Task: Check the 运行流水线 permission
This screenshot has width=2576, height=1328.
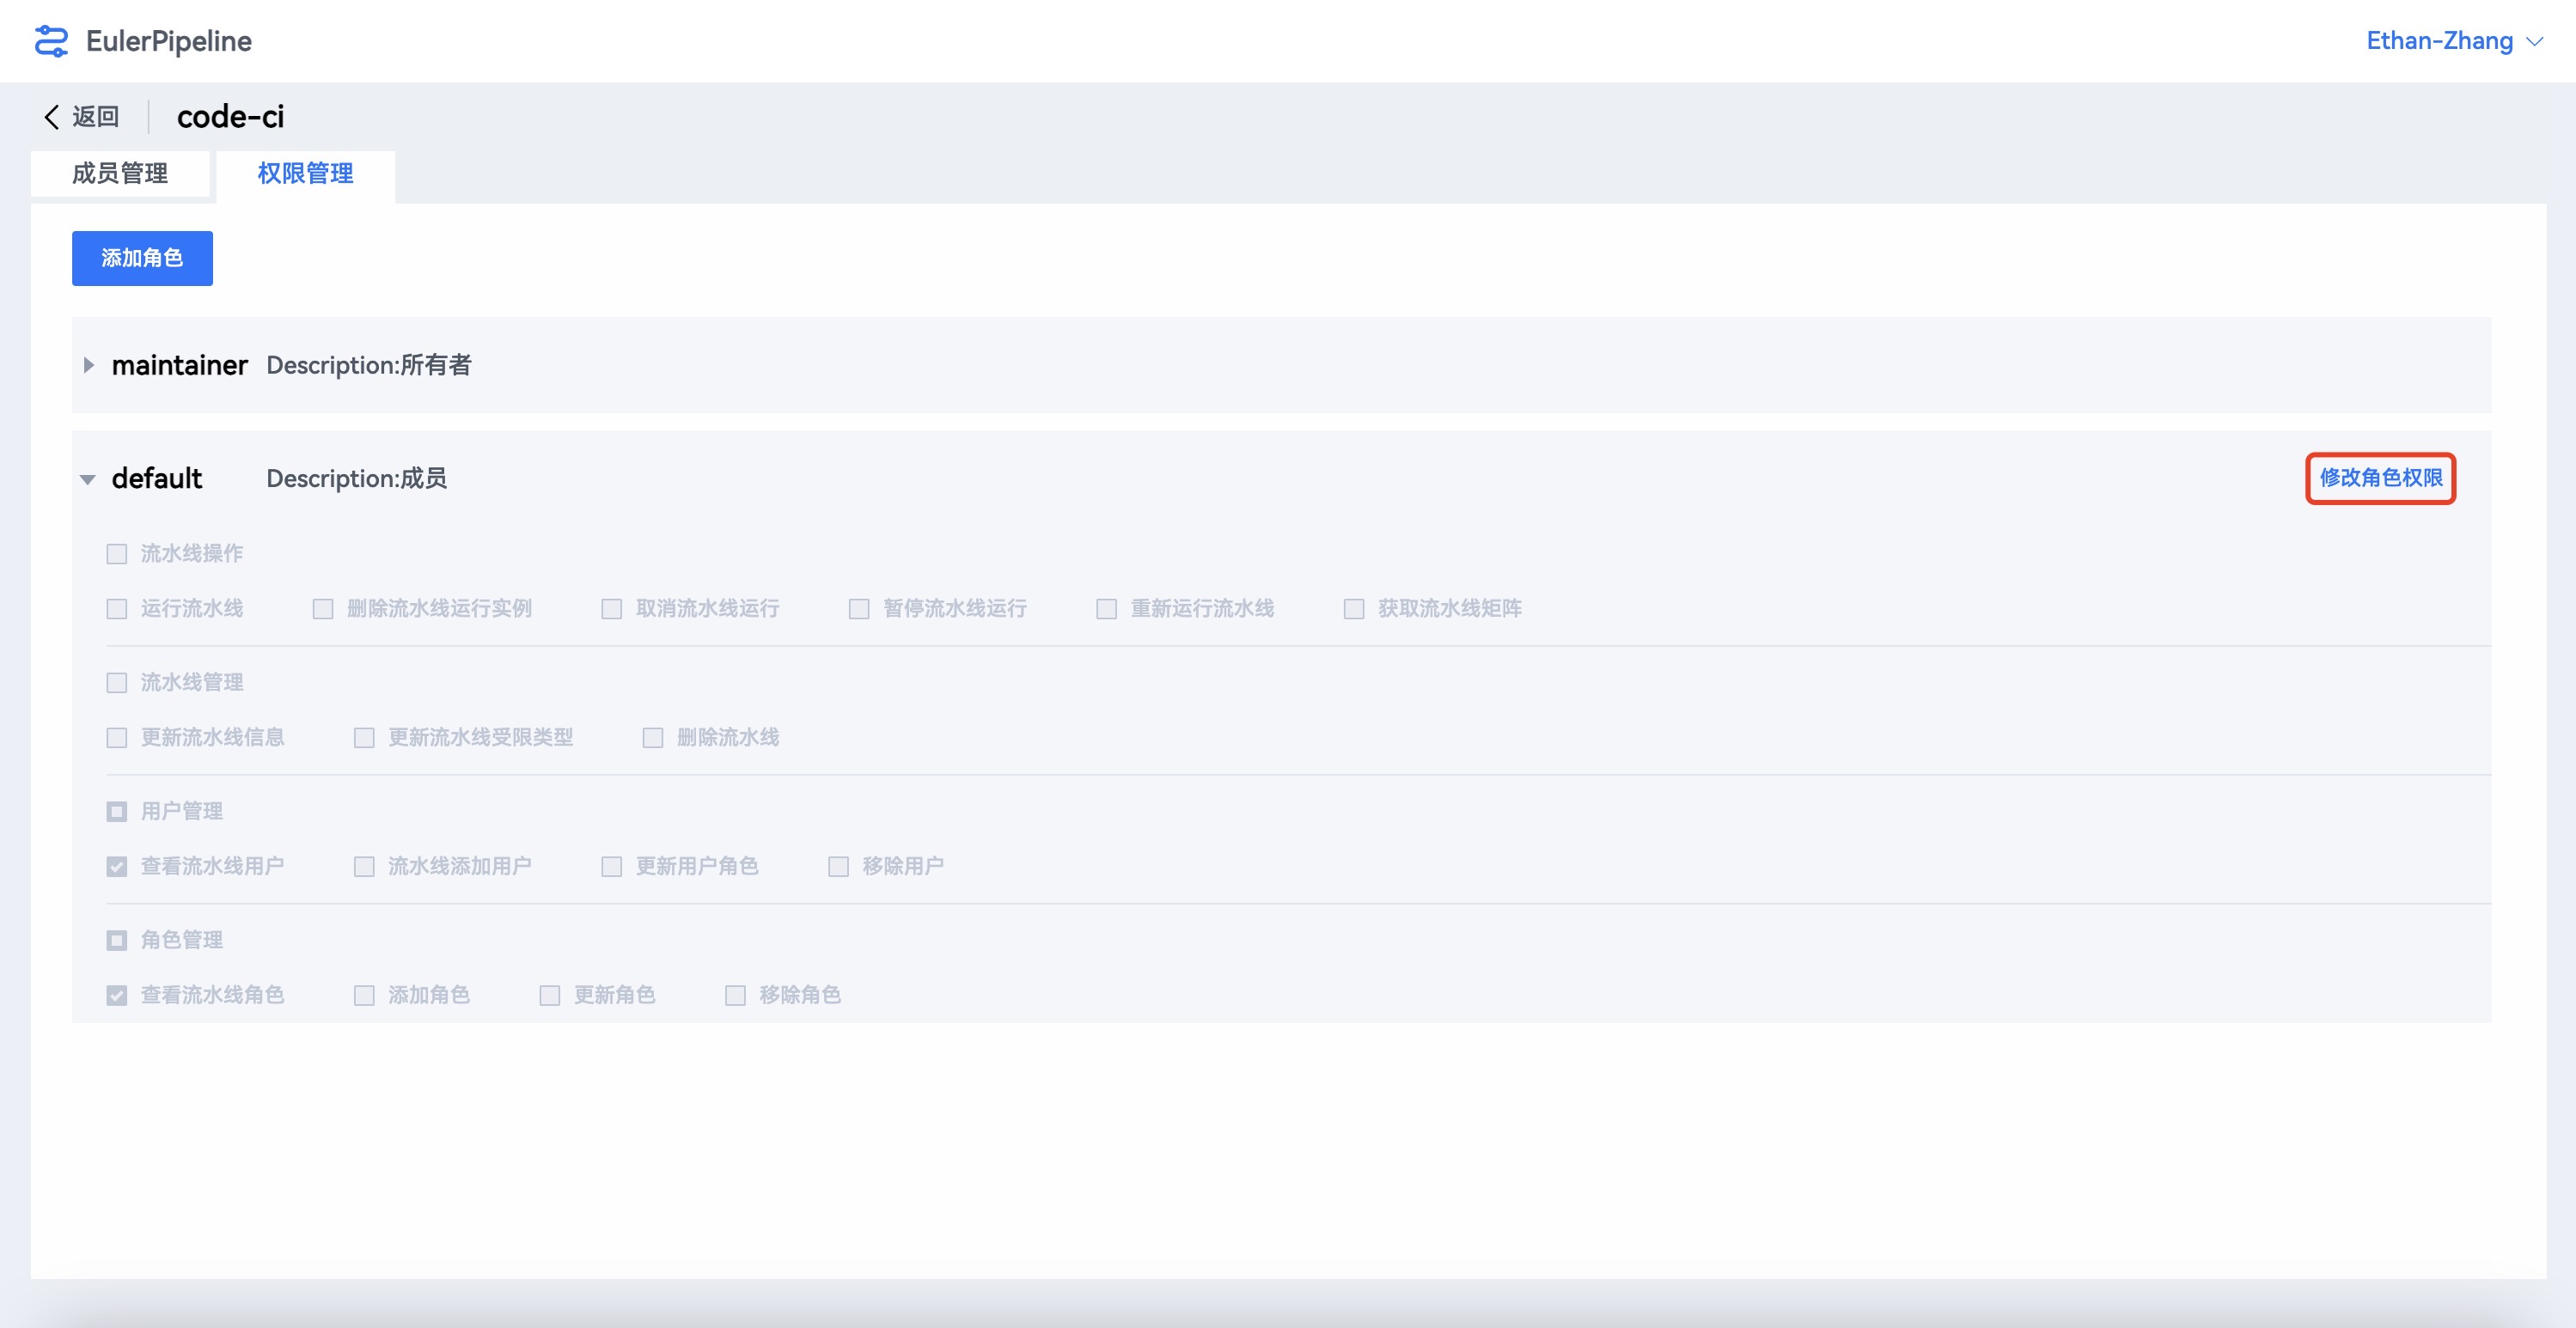Action: point(116,608)
